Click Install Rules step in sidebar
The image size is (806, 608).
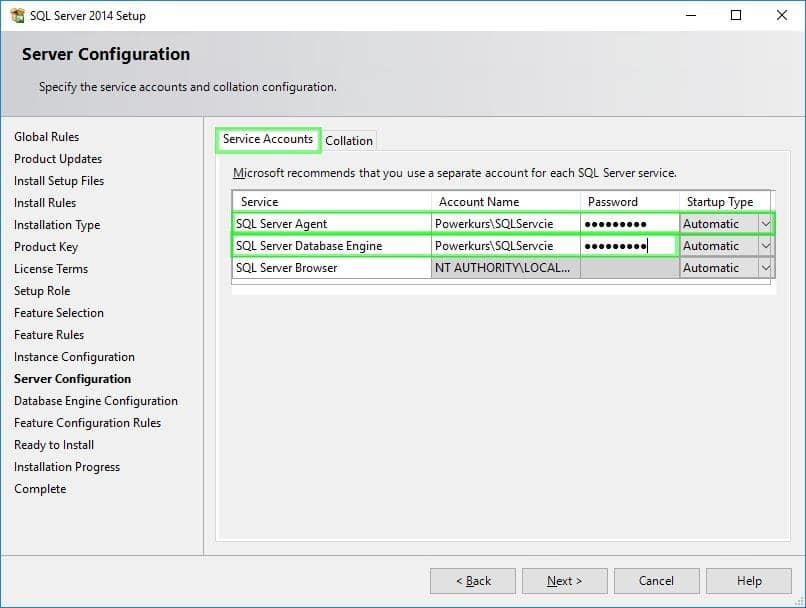tap(45, 203)
